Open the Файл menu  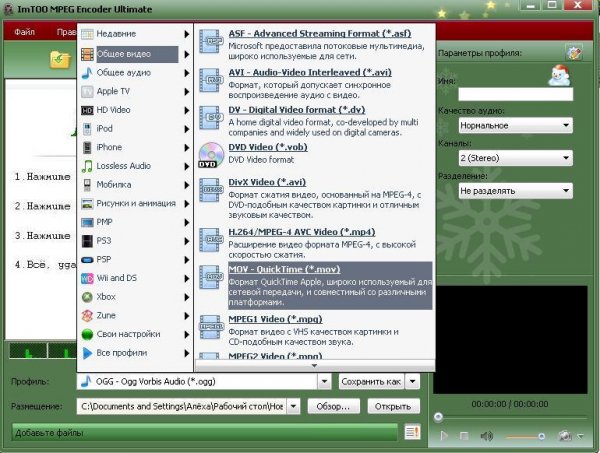[24, 32]
